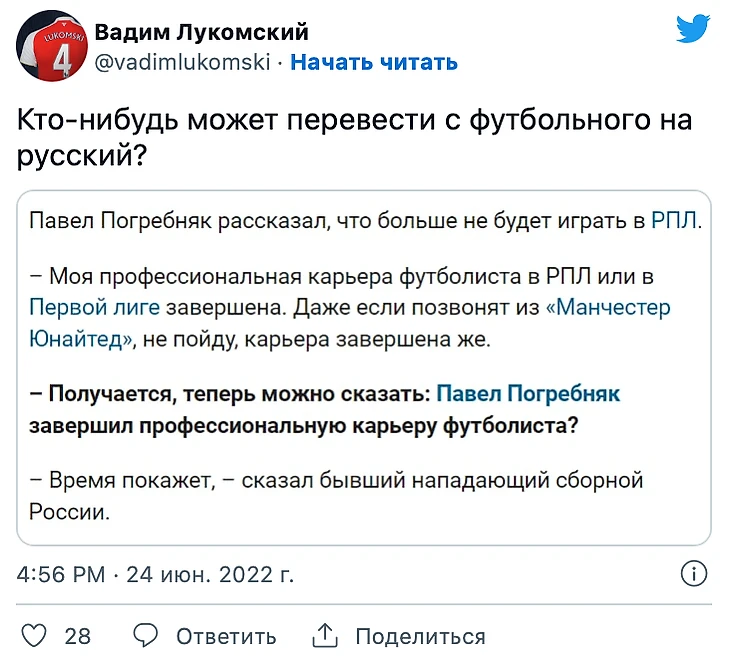Image resolution: width=730 pixels, height=662 pixels.
Task: Open the 'Первой лиге' link
Action: [x=89, y=306]
